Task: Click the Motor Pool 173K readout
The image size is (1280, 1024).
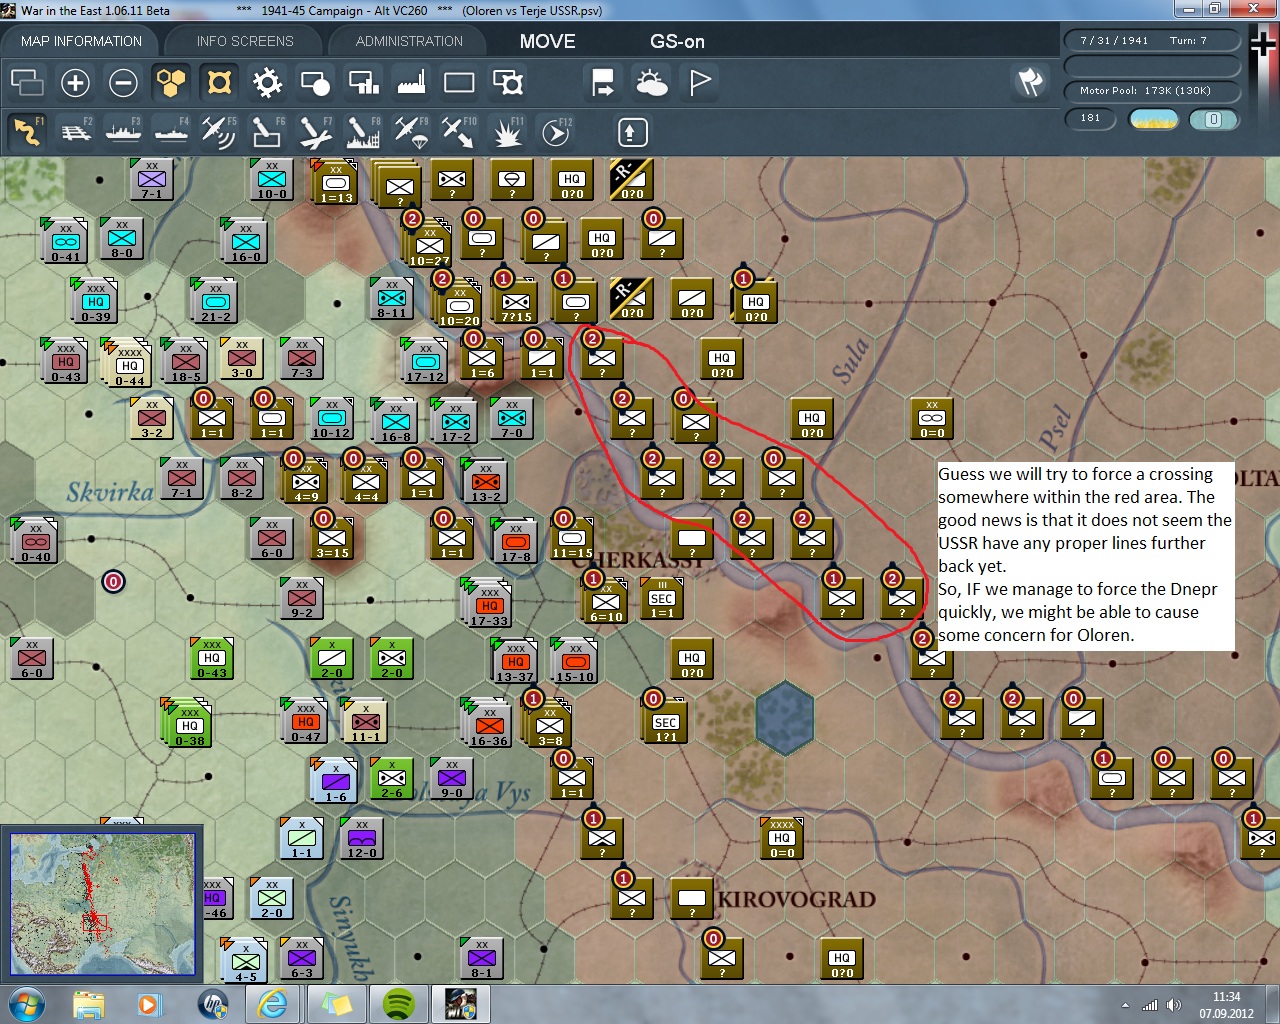Action: point(1152,91)
